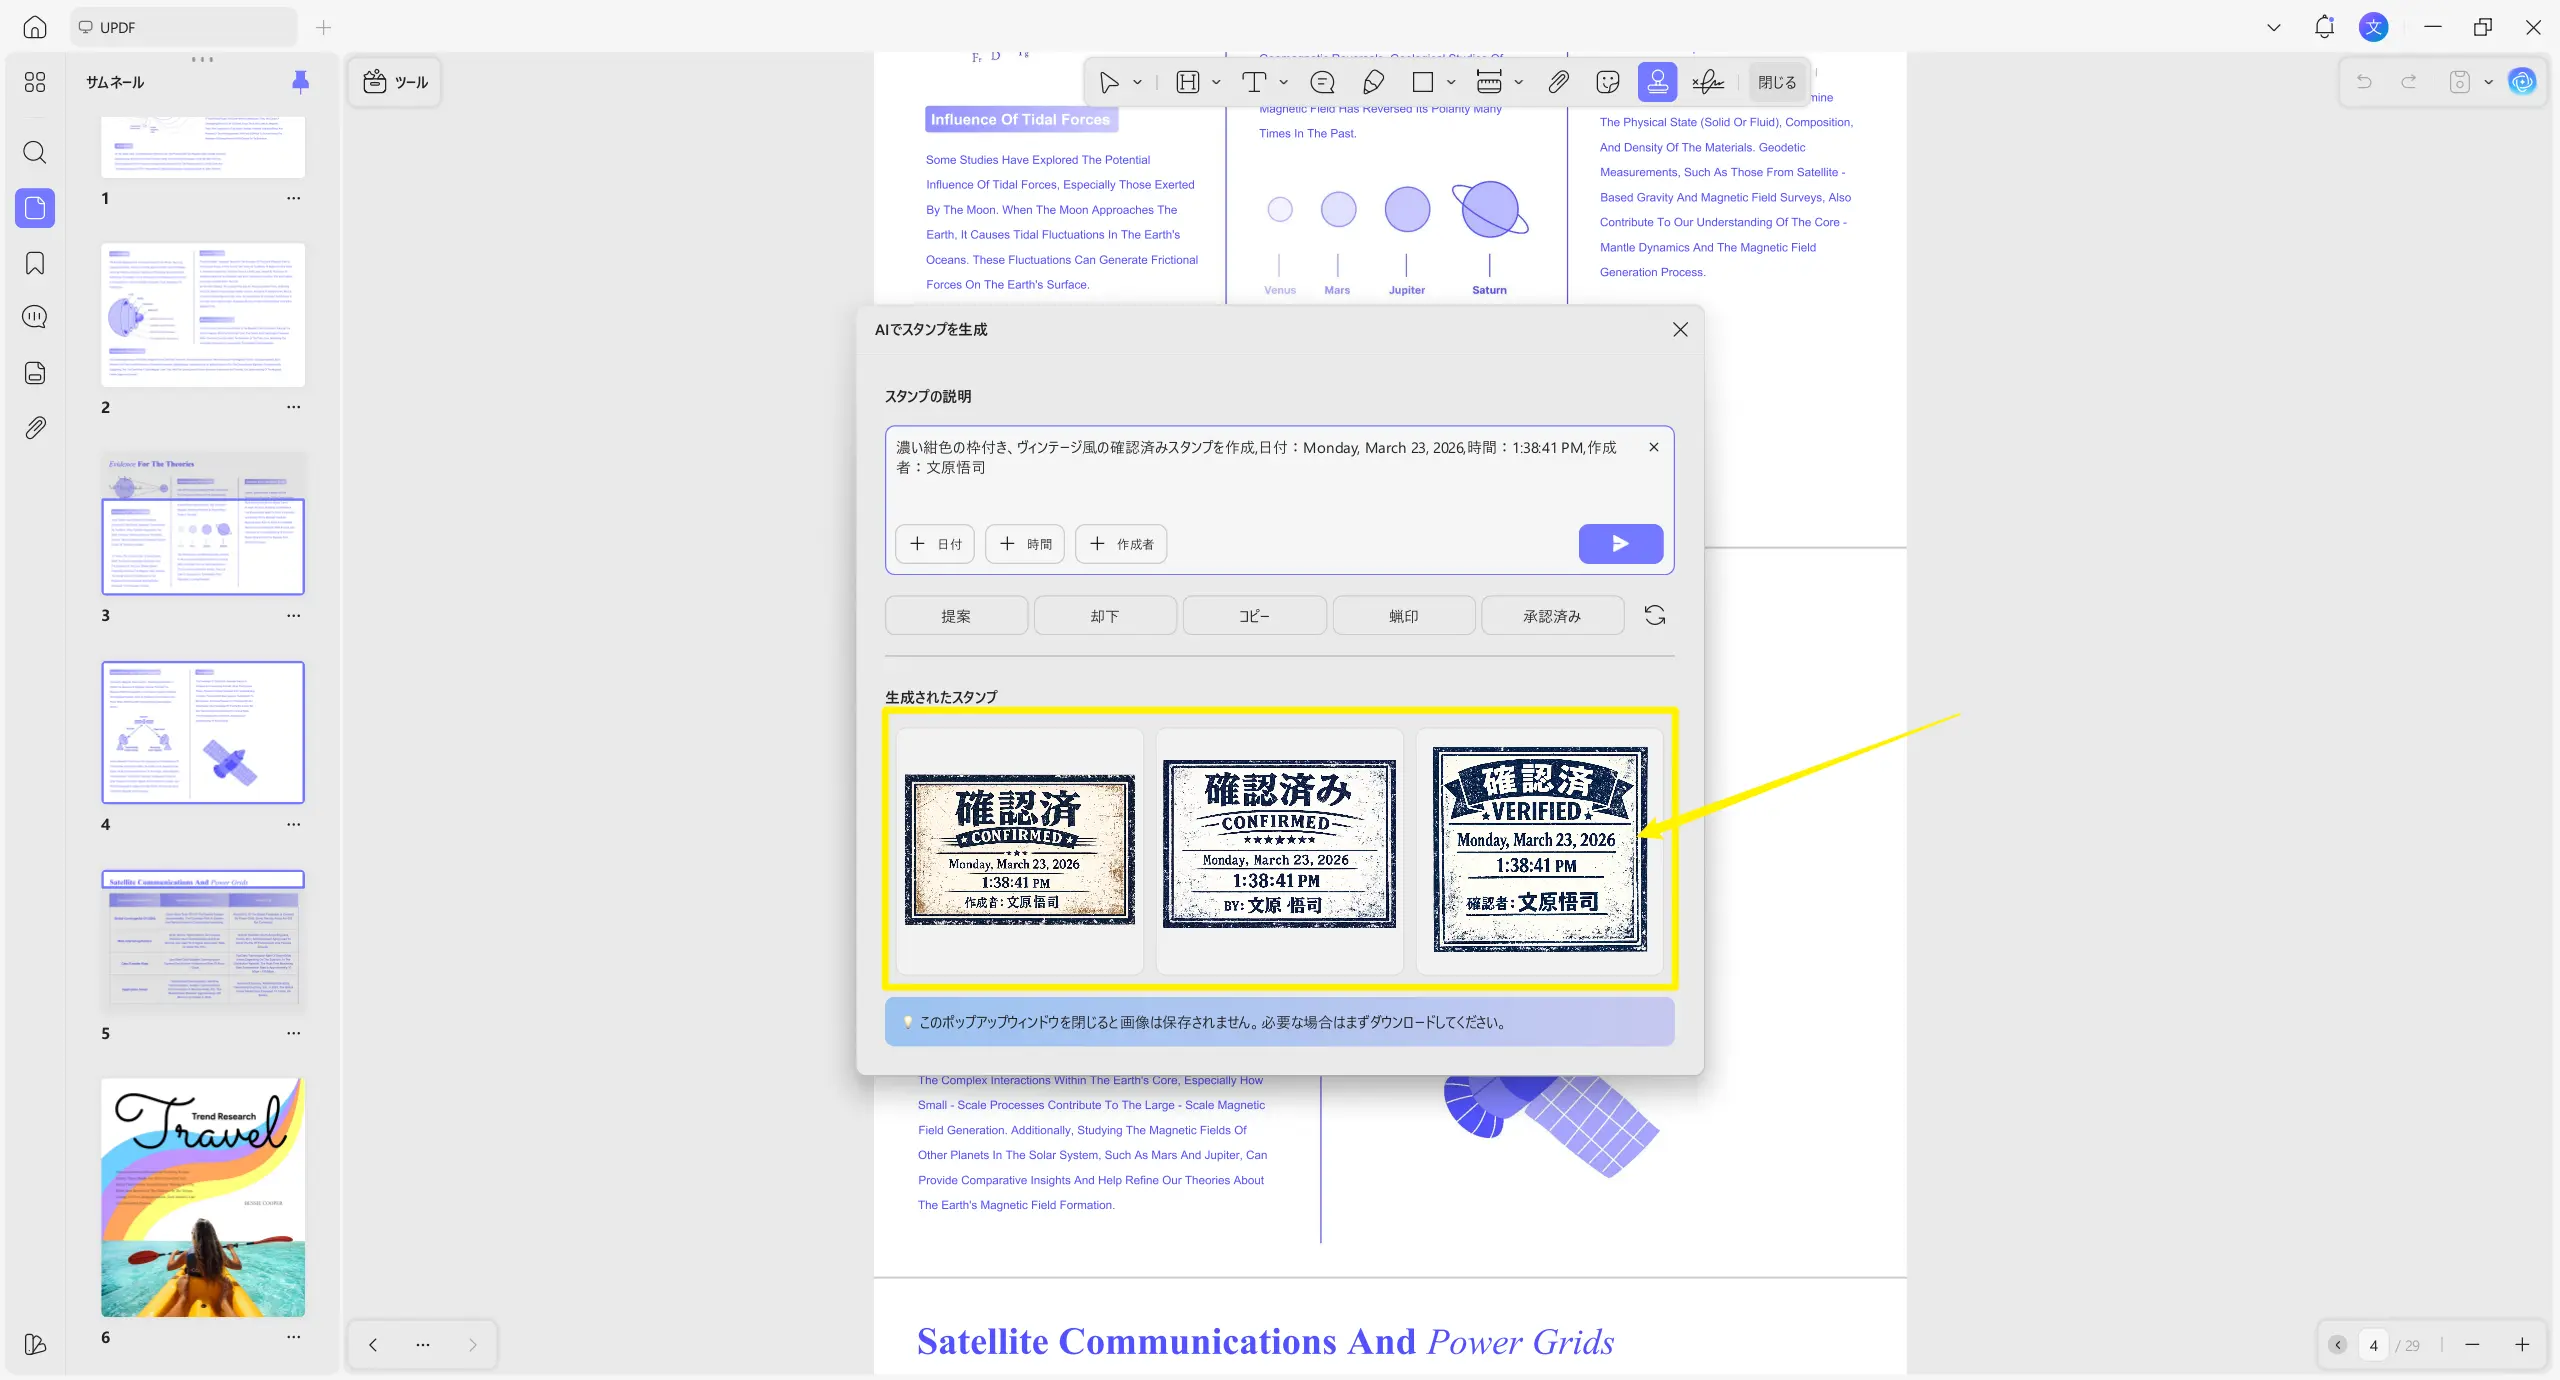Toggle the pin on the thumbnail panel
Image resolution: width=2560 pixels, height=1380 pixels.
[300, 82]
